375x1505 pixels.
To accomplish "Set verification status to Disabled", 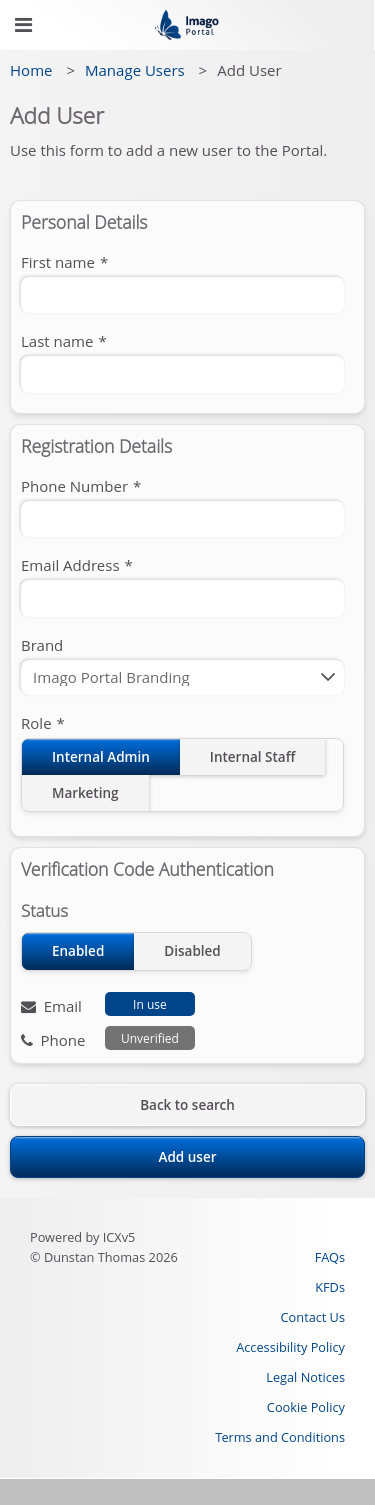I will 192,951.
